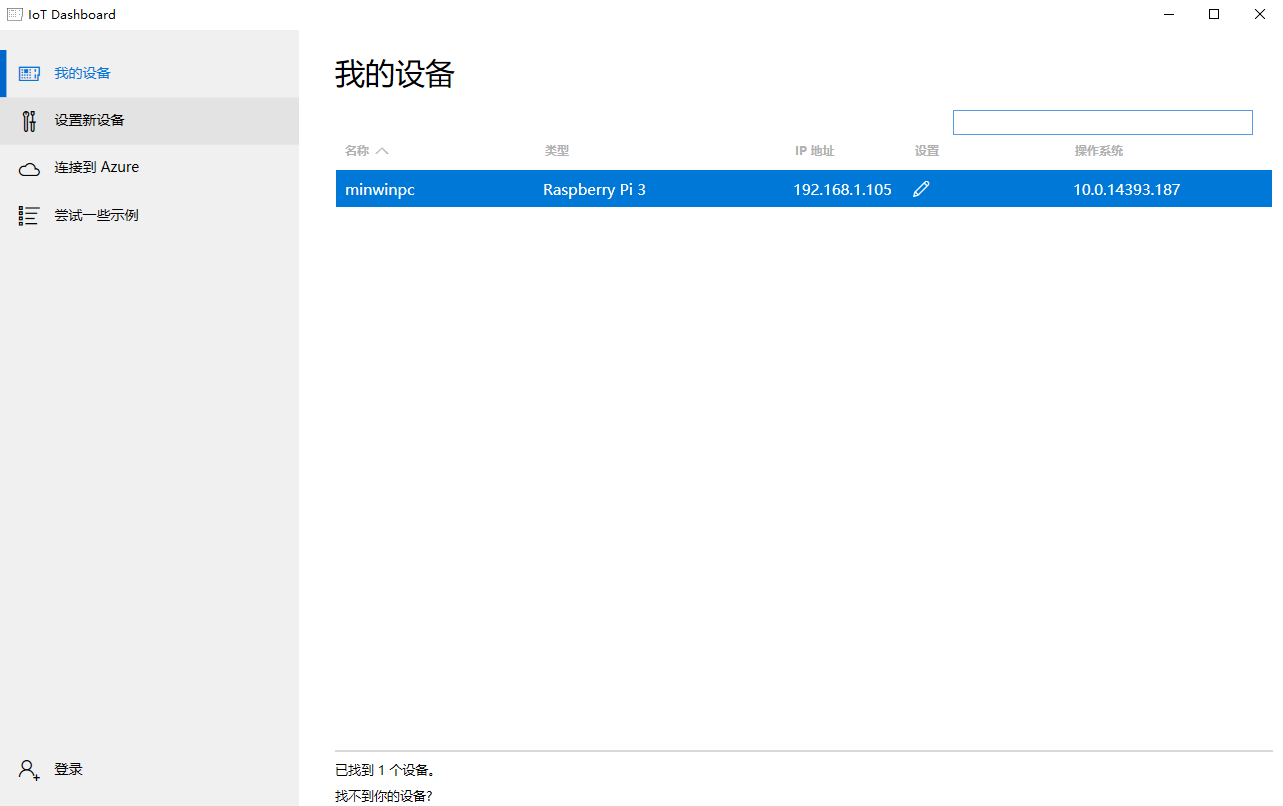Click the IoT Dashboard title bar app icon
Screen dimensions: 1283x806
(x=15, y=14)
